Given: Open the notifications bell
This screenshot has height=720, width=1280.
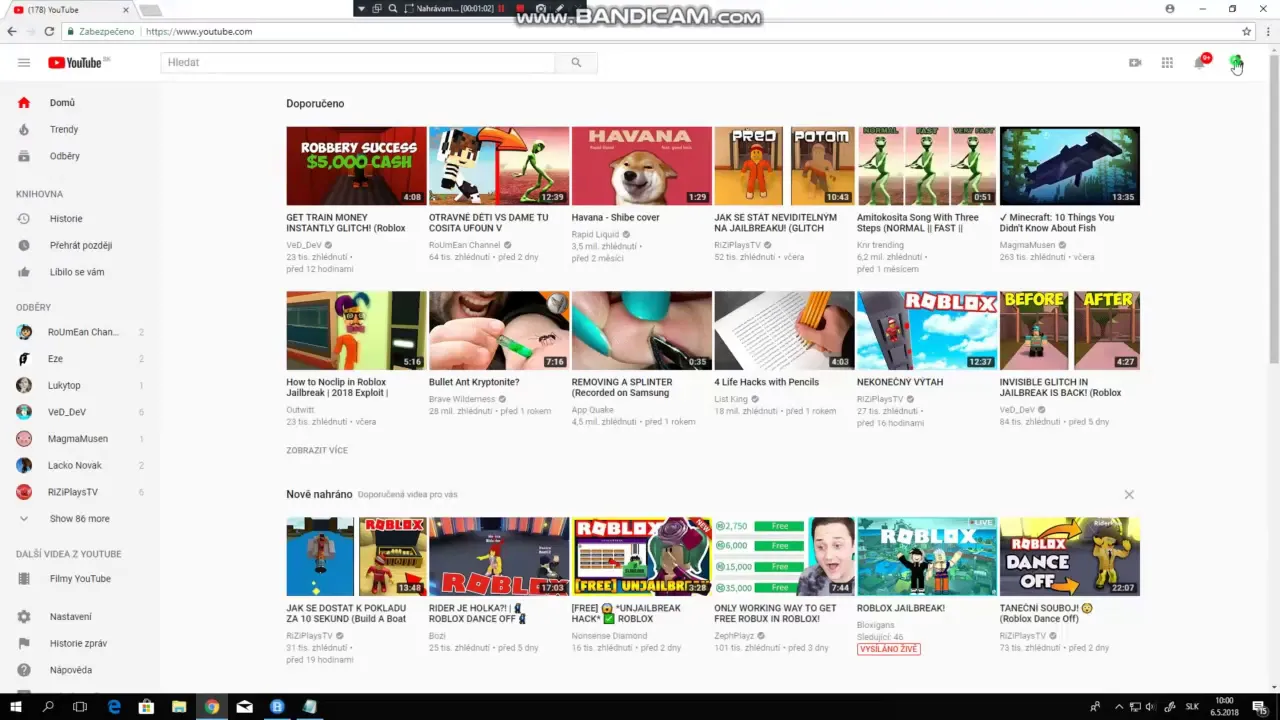Looking at the screenshot, I should coord(1200,62).
